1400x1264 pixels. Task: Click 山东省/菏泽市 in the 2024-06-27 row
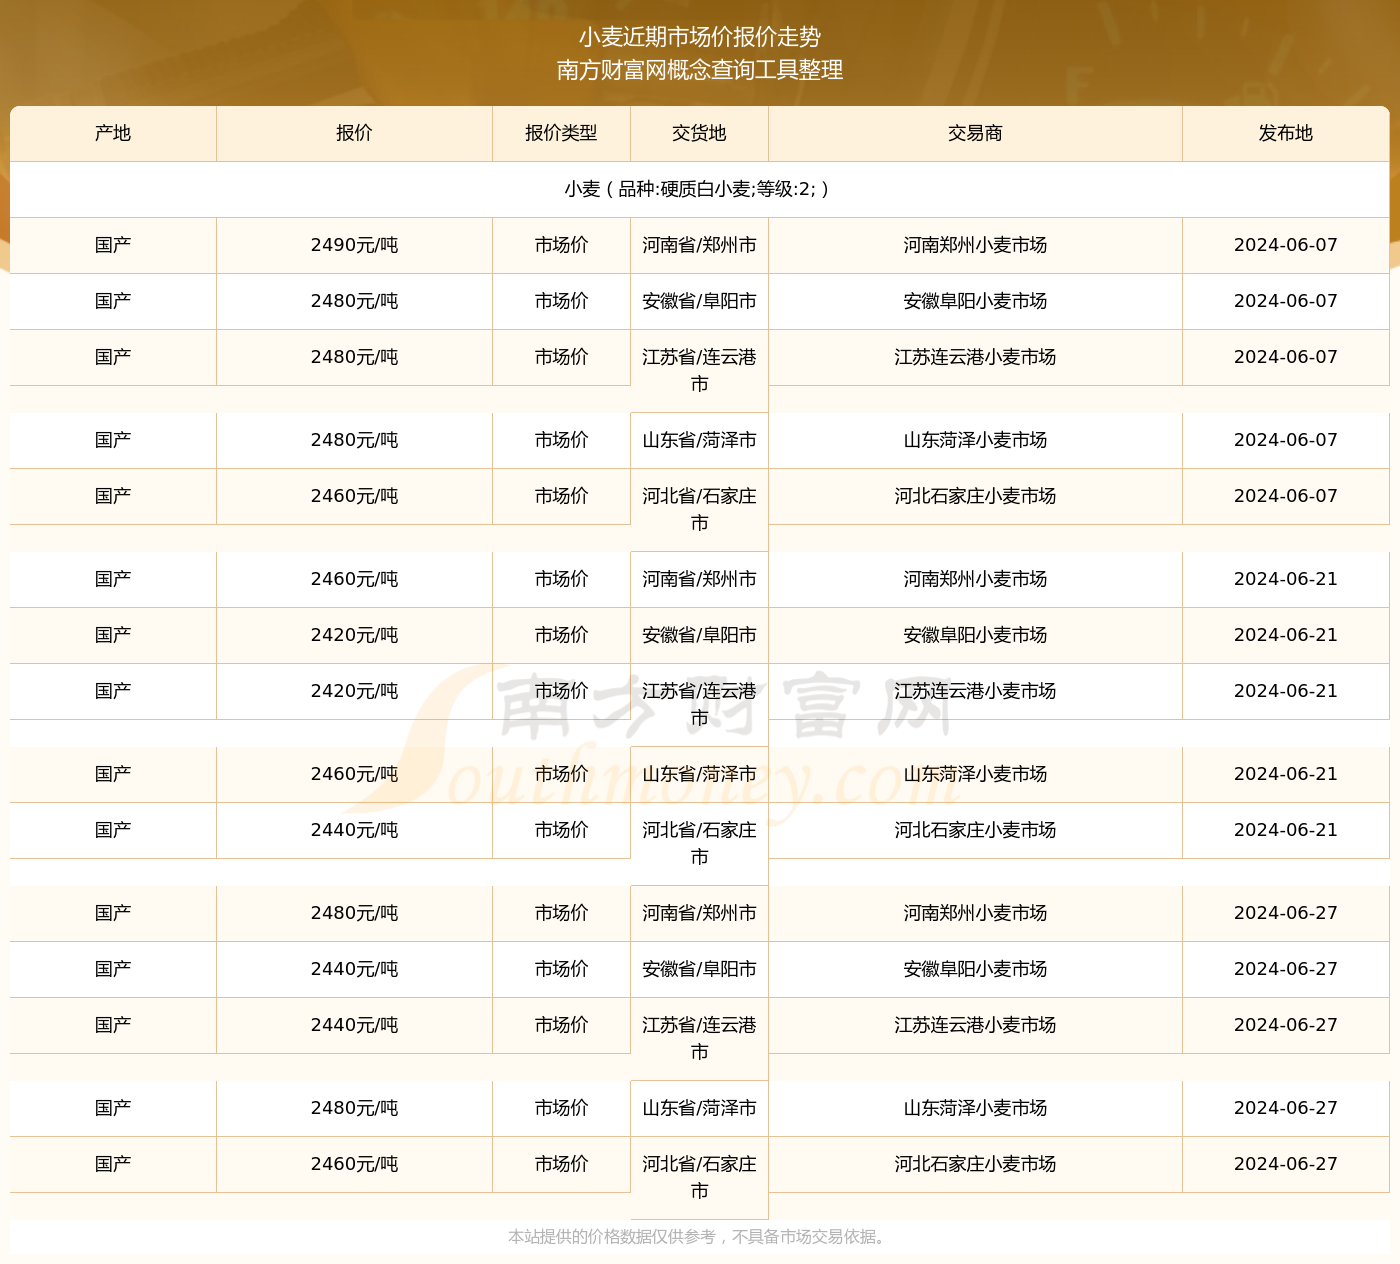click(x=699, y=1108)
